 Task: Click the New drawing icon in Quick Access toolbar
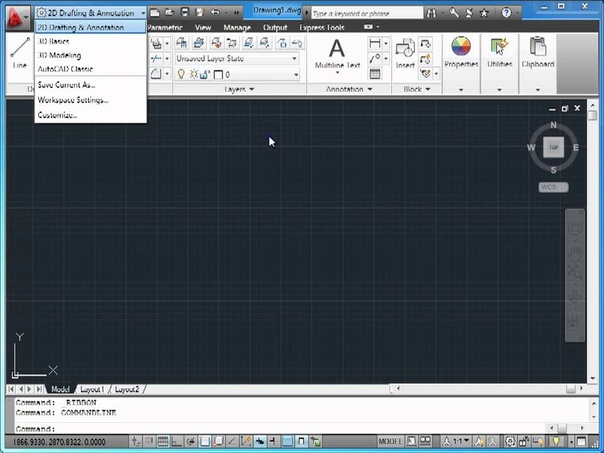pos(154,13)
